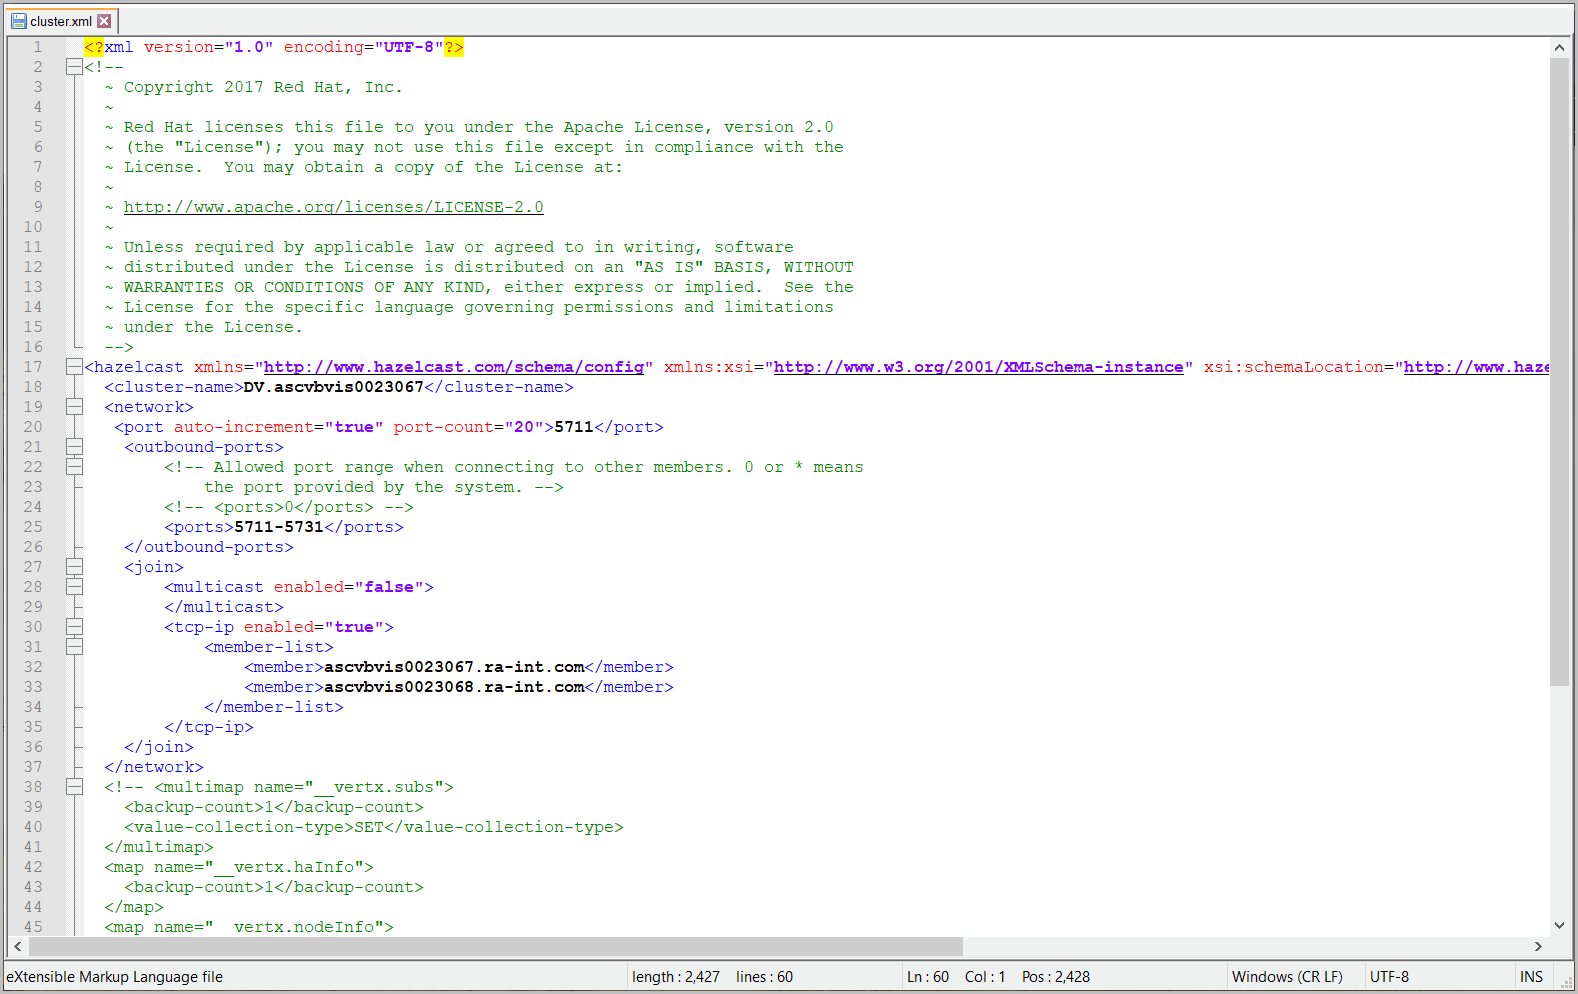Collapse the license comment fold on line 2
Image resolution: width=1578 pixels, height=994 pixels.
coord(74,67)
